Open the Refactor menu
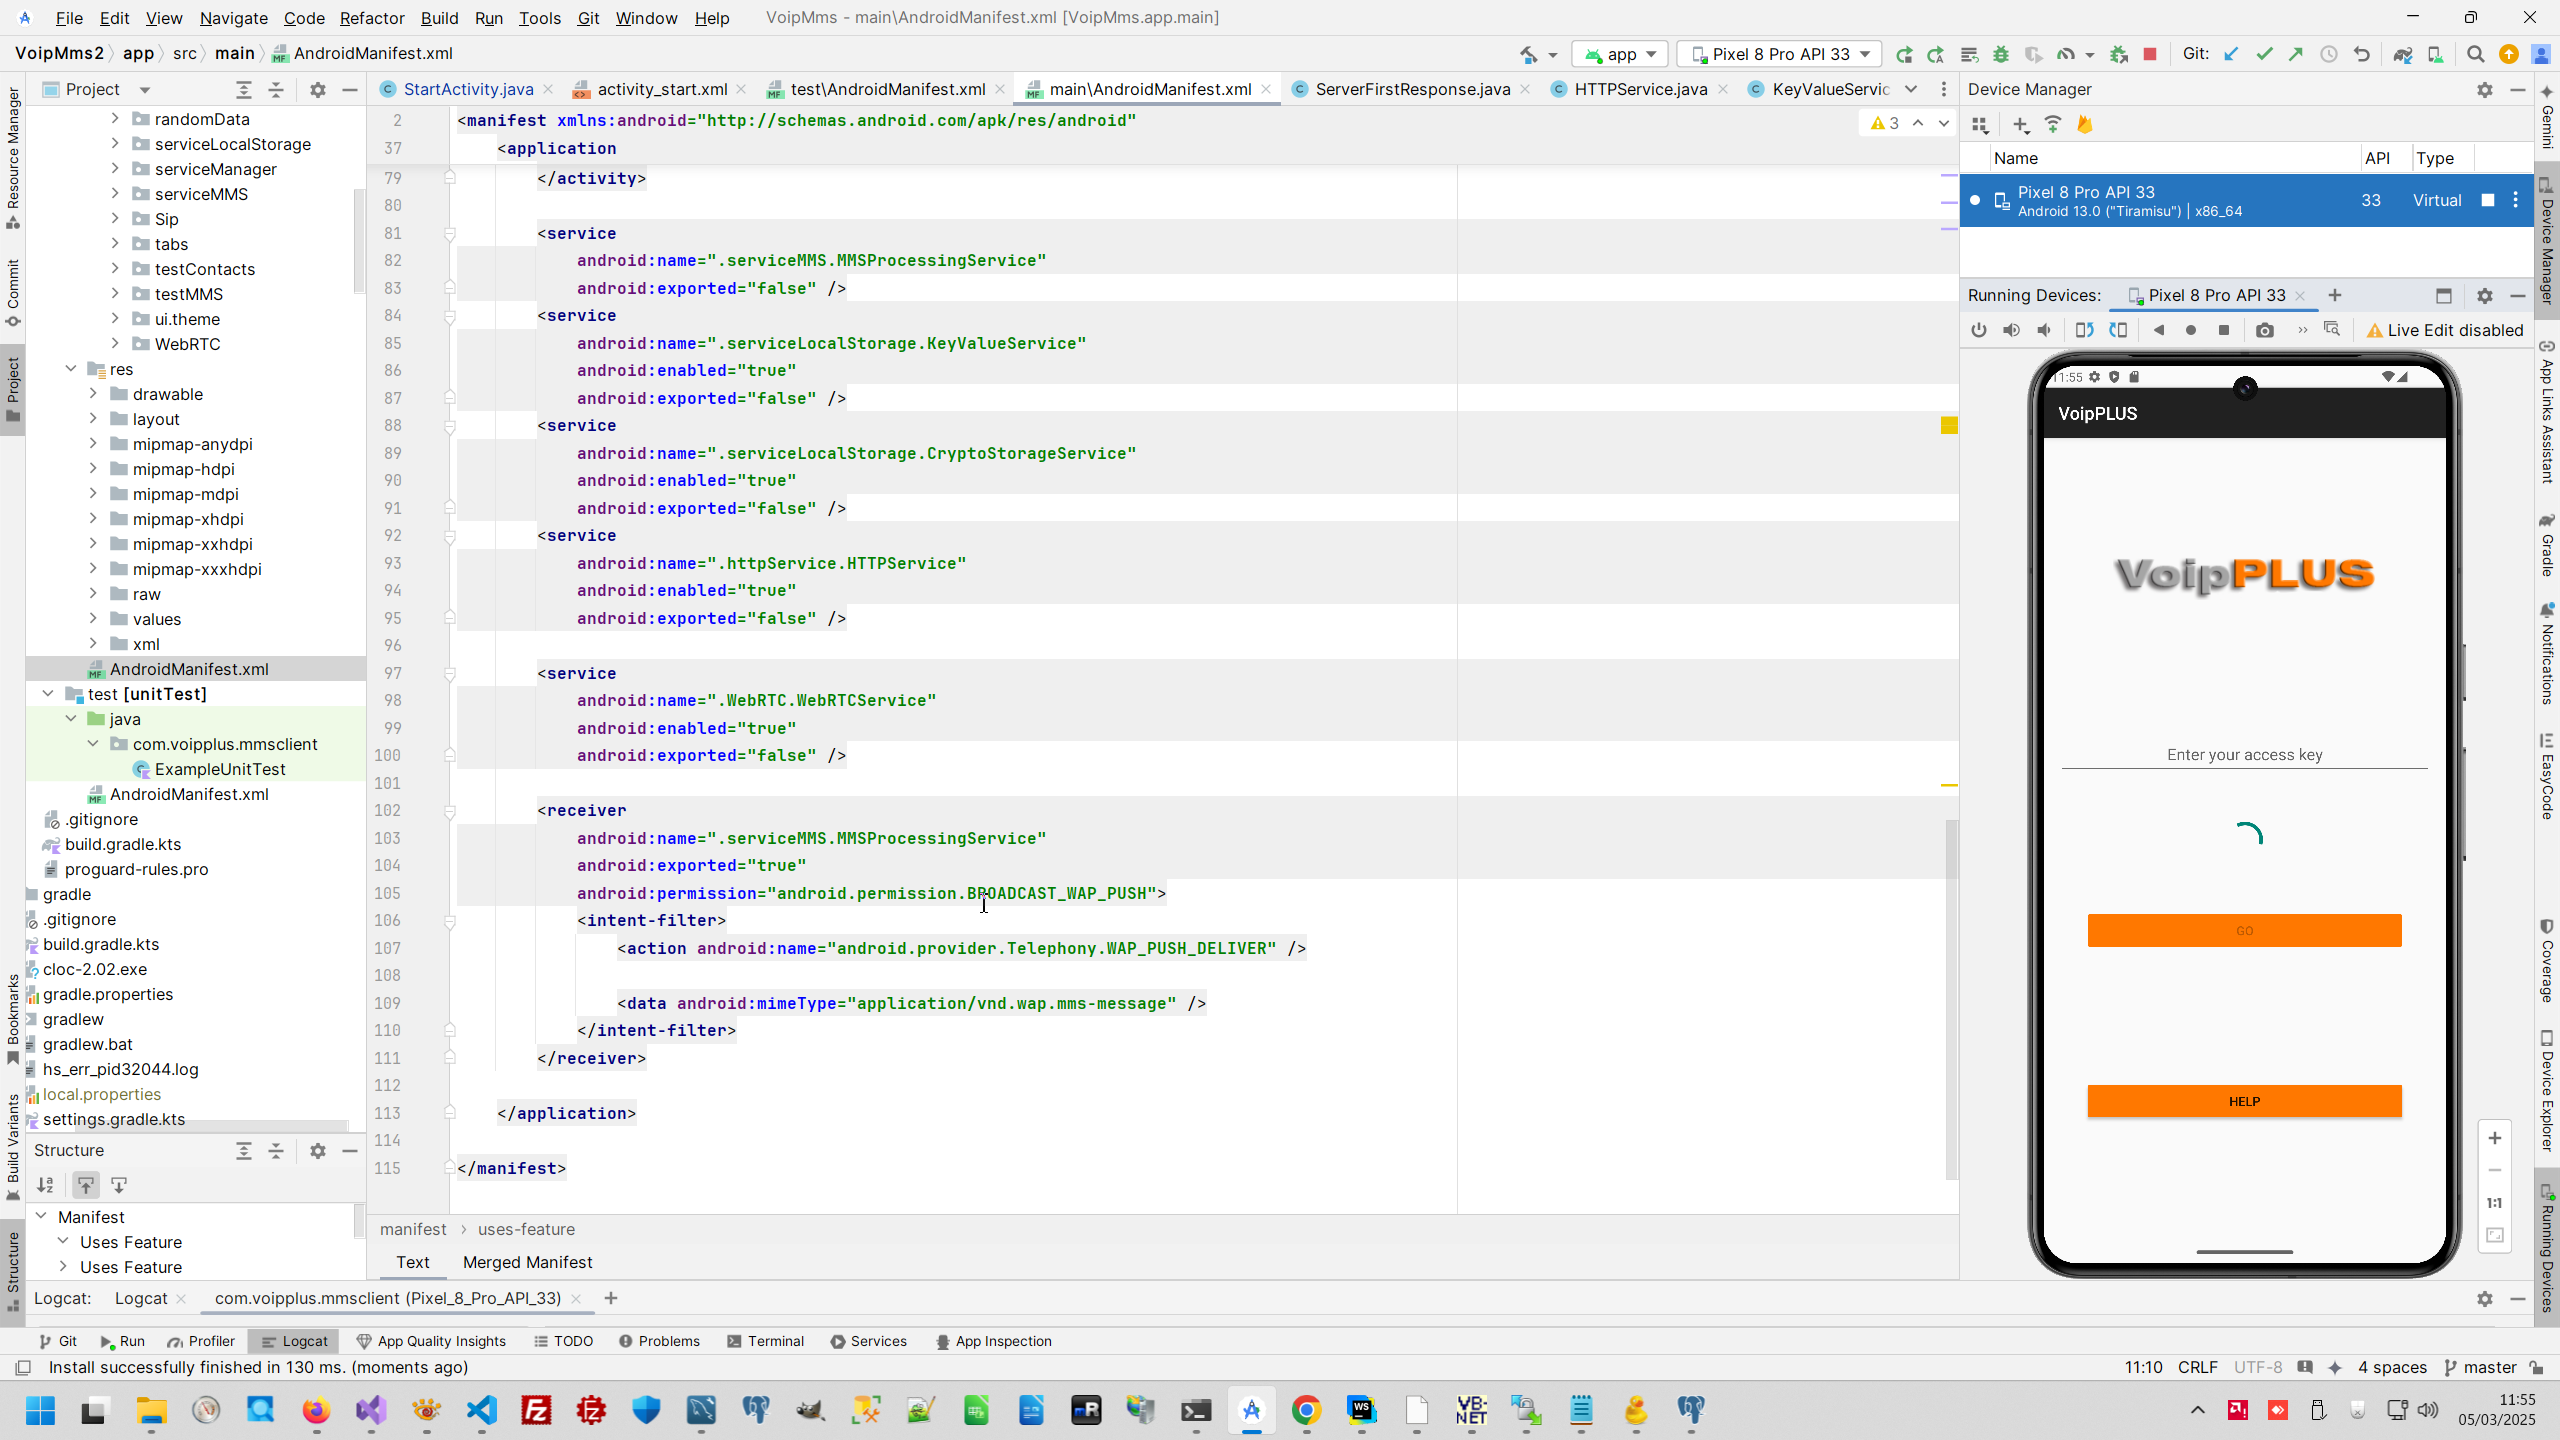Viewport: 2560px width, 1440px height. click(x=371, y=18)
